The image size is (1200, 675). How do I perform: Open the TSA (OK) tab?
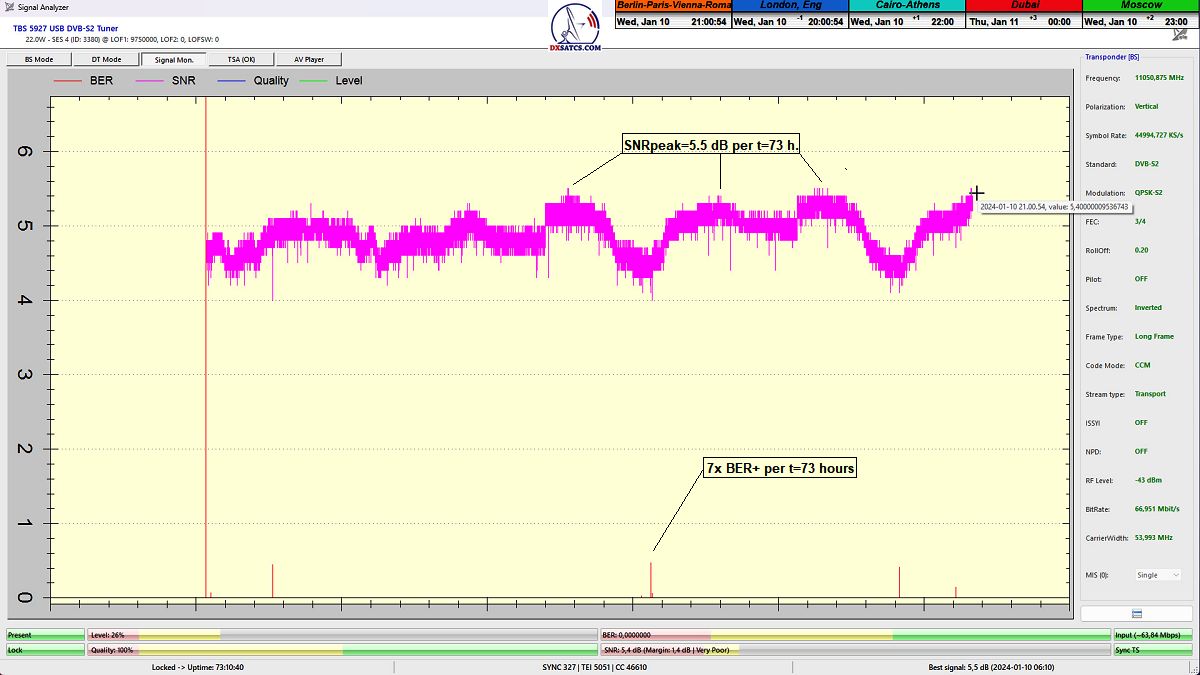[x=241, y=59]
